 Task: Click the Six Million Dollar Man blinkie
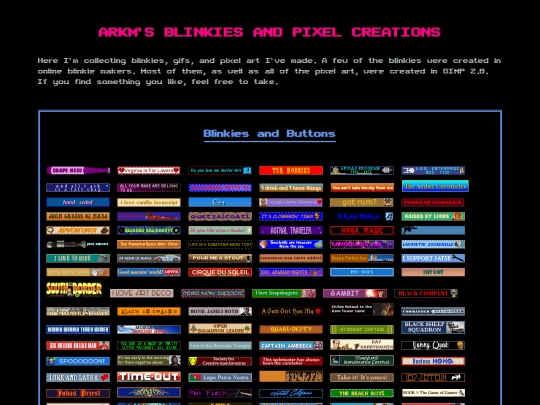[78, 345]
